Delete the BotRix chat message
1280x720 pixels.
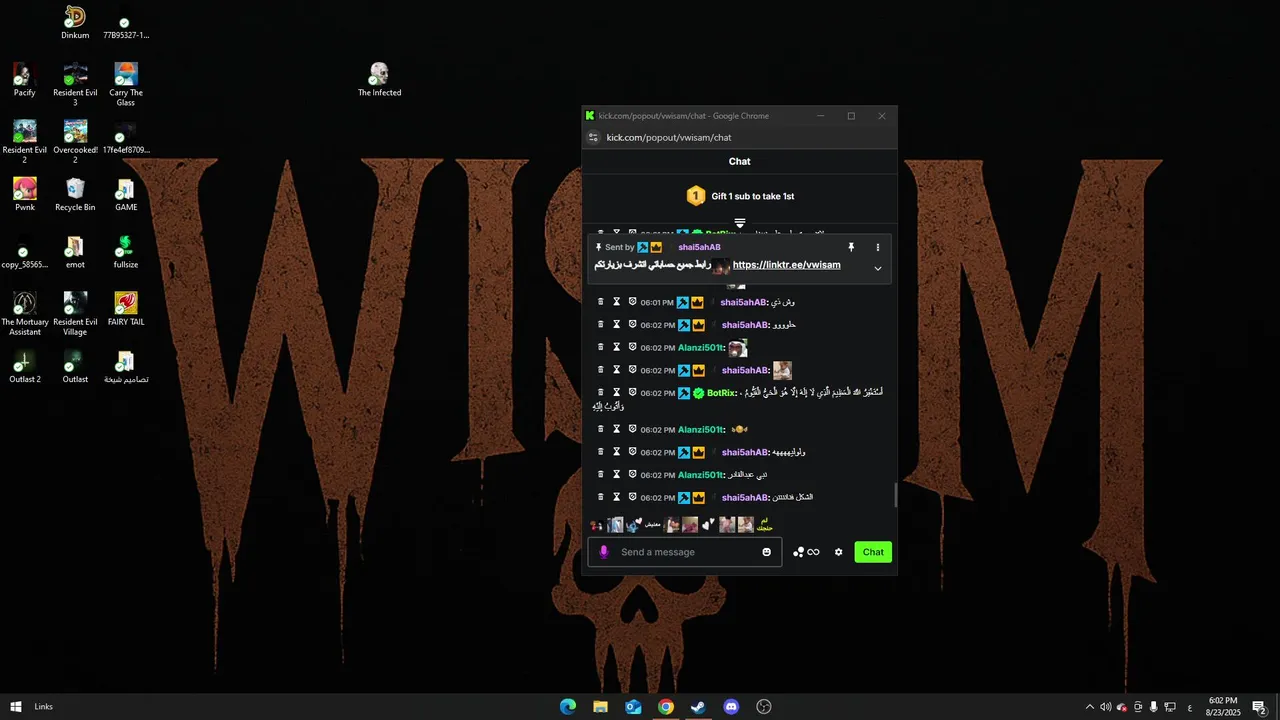[x=601, y=392]
